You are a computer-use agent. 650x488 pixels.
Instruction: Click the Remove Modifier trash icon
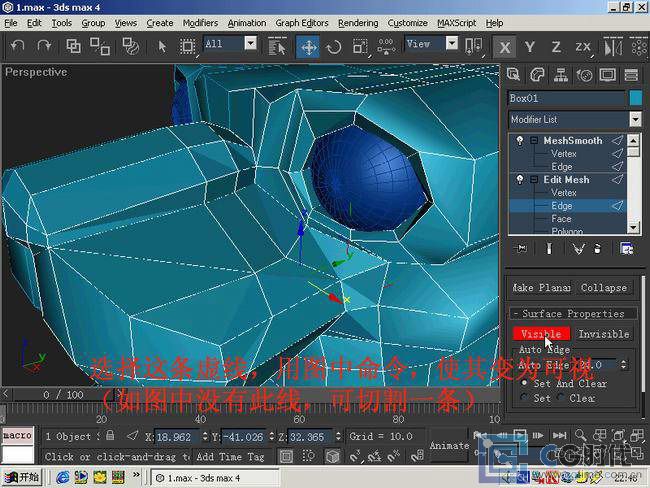point(597,248)
